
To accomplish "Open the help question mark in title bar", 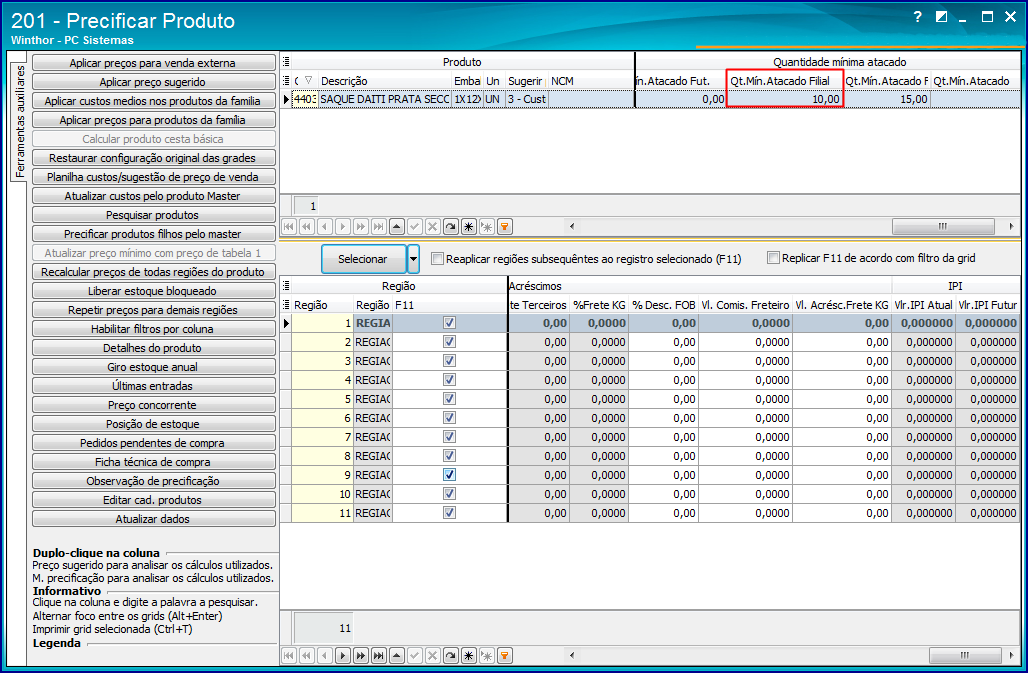I will [918, 17].
